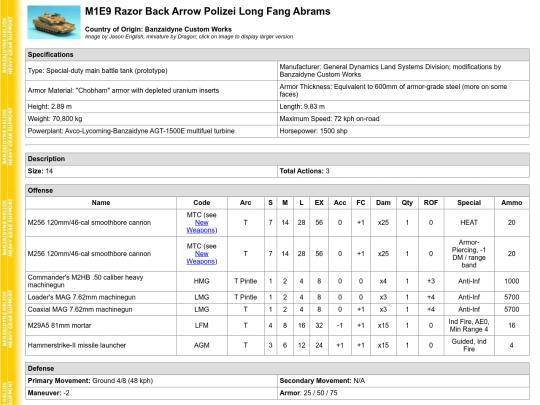Click M29A5 81mm mortar row name
The width and height of the screenshot is (540, 405).
[x=101, y=325]
